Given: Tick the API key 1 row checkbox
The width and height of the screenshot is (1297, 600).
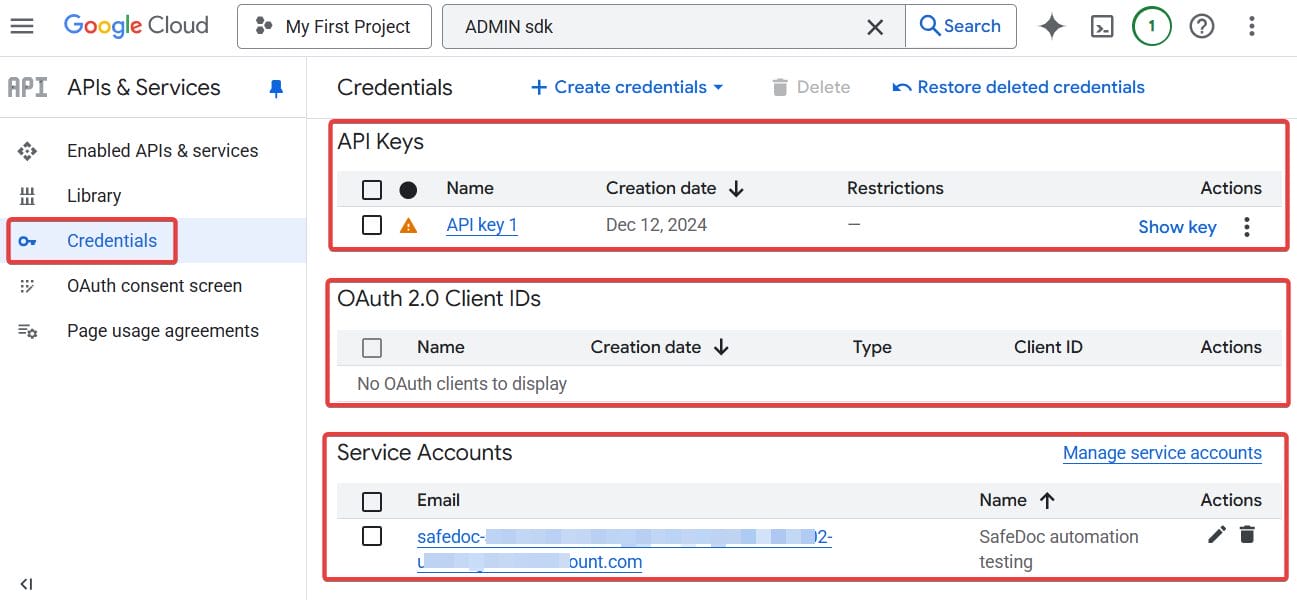Looking at the screenshot, I should 372,225.
